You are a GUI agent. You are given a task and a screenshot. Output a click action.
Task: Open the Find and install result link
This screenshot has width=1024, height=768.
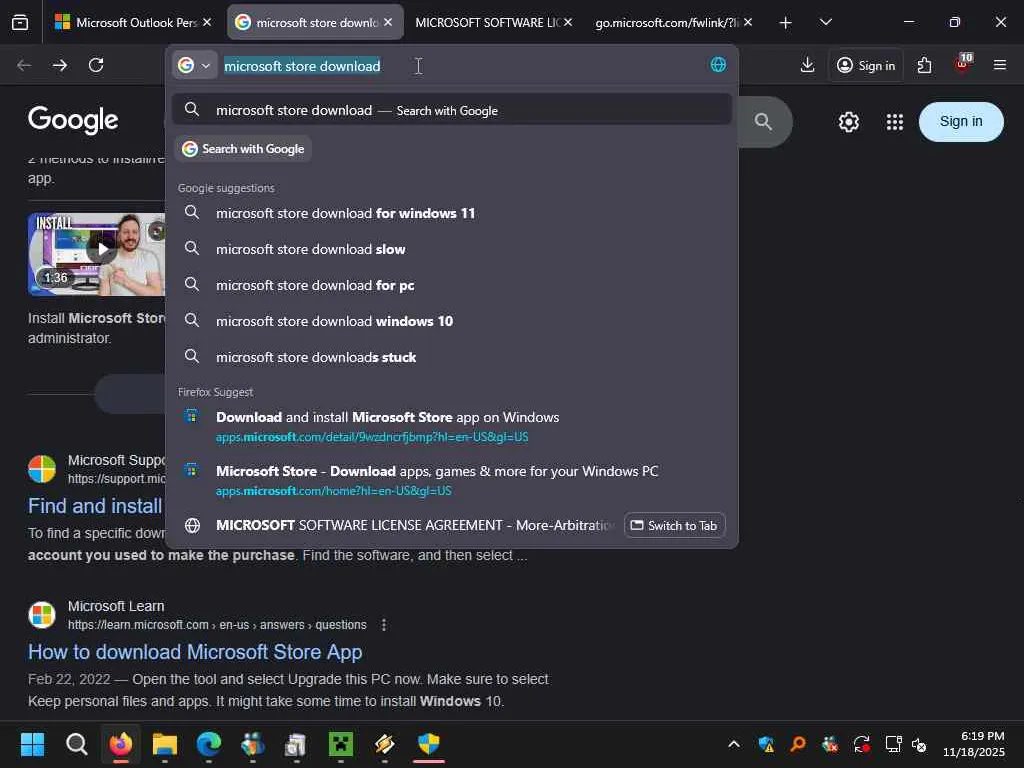tap(95, 505)
